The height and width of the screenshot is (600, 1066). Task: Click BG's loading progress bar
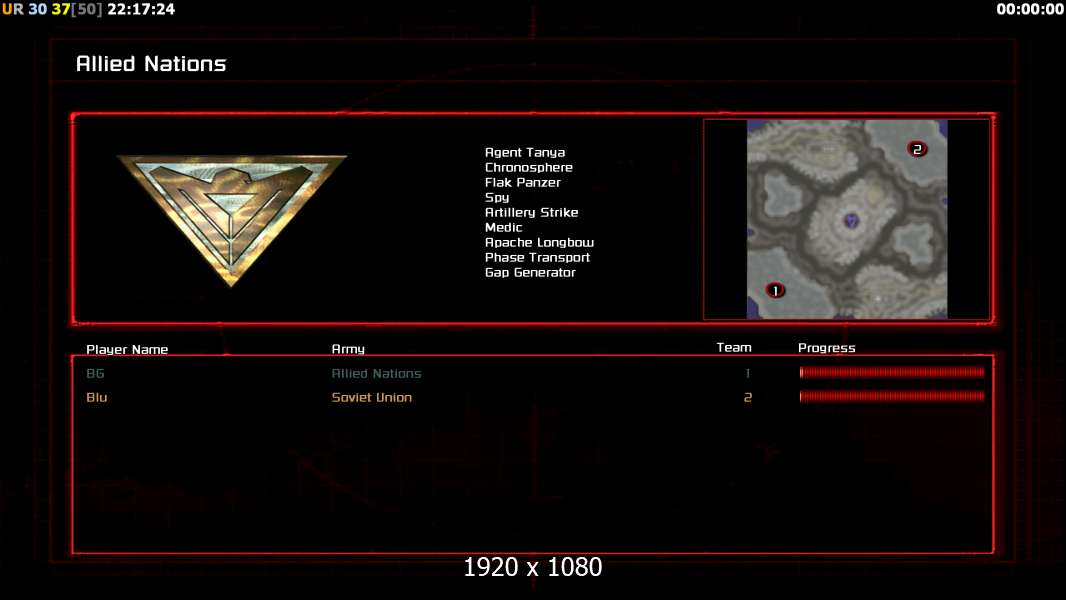tap(892, 372)
